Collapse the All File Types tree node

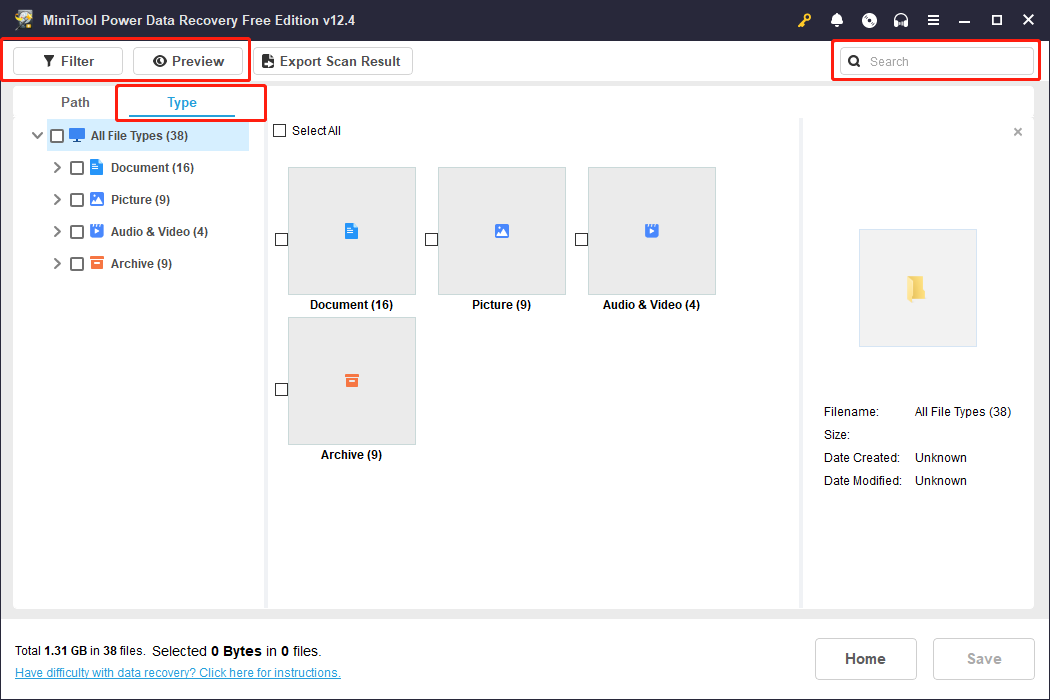pos(38,135)
